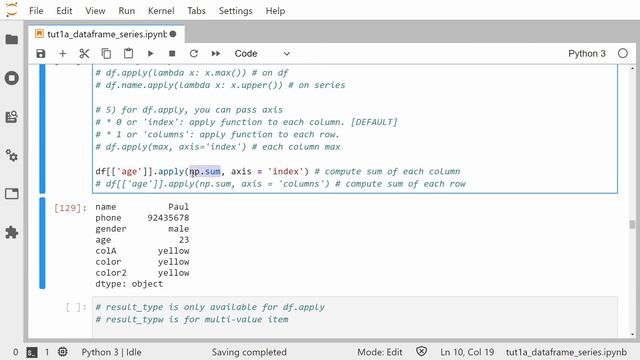Open the Settings menu
Image resolution: width=640 pixels, height=360 pixels.
(x=236, y=11)
